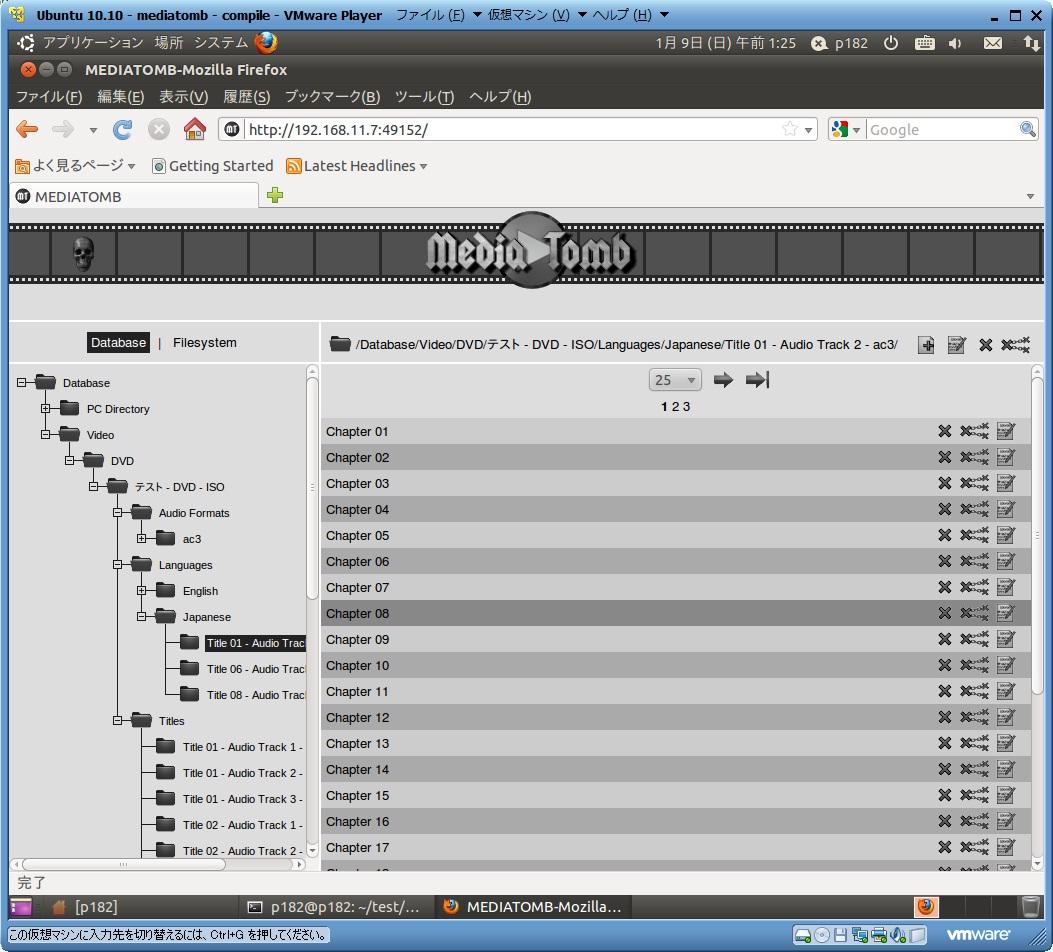Image resolution: width=1053 pixels, height=952 pixels.
Task: Click the Firefox home icon
Action: [x=195, y=129]
